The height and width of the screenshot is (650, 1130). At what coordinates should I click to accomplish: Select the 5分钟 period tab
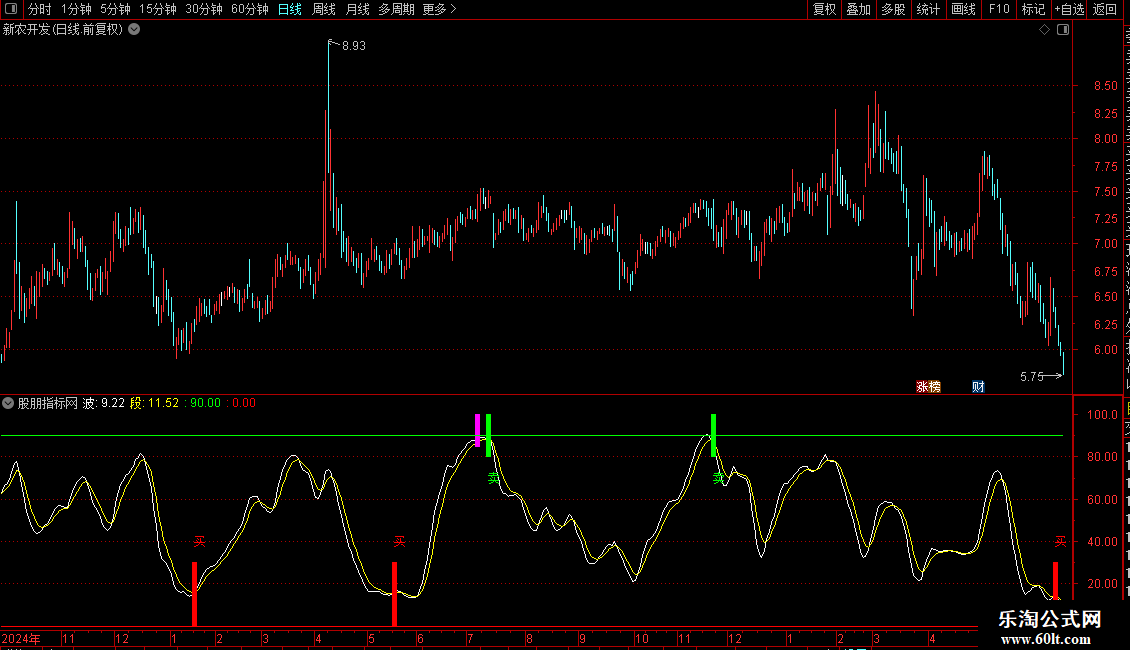click(115, 9)
